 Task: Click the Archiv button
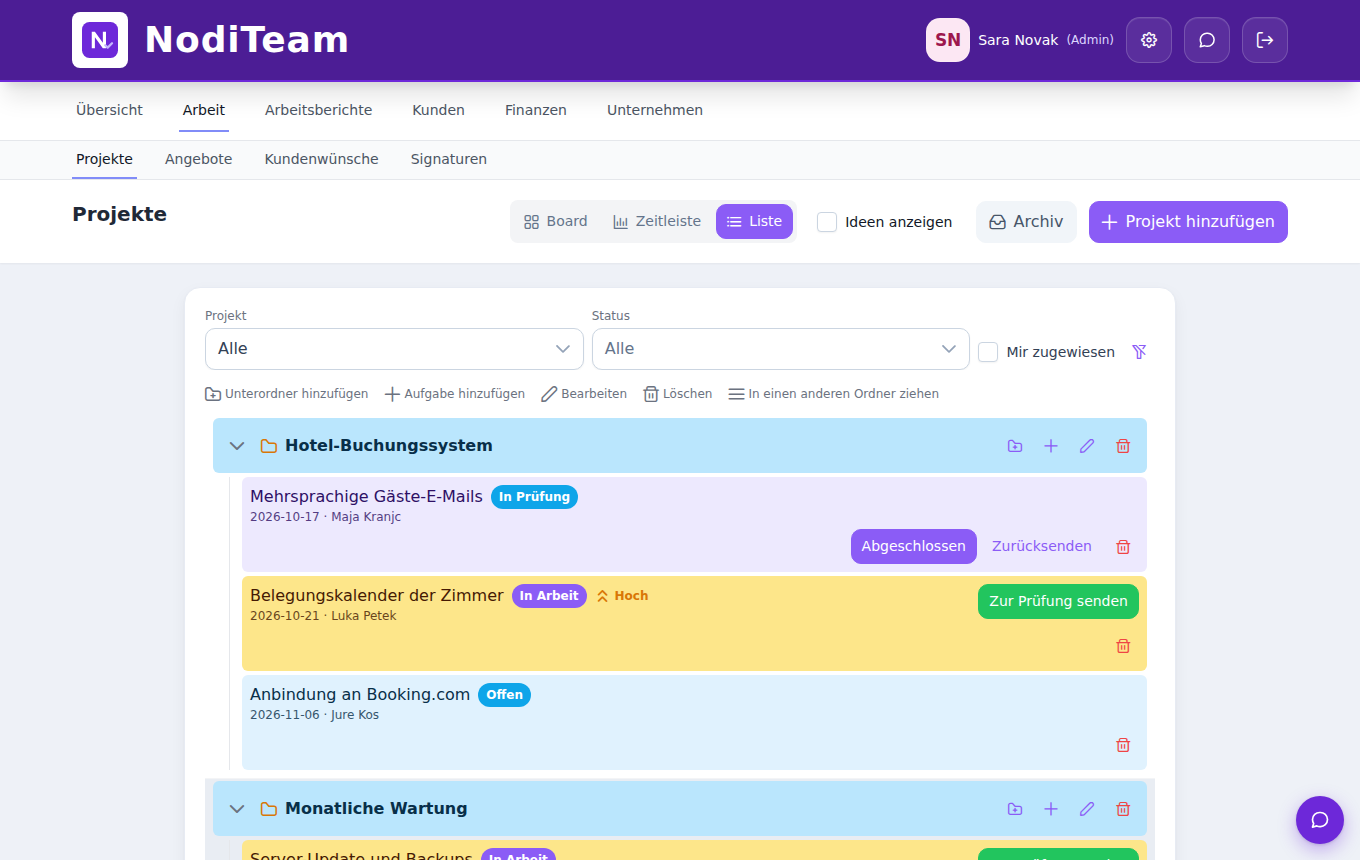point(1026,222)
